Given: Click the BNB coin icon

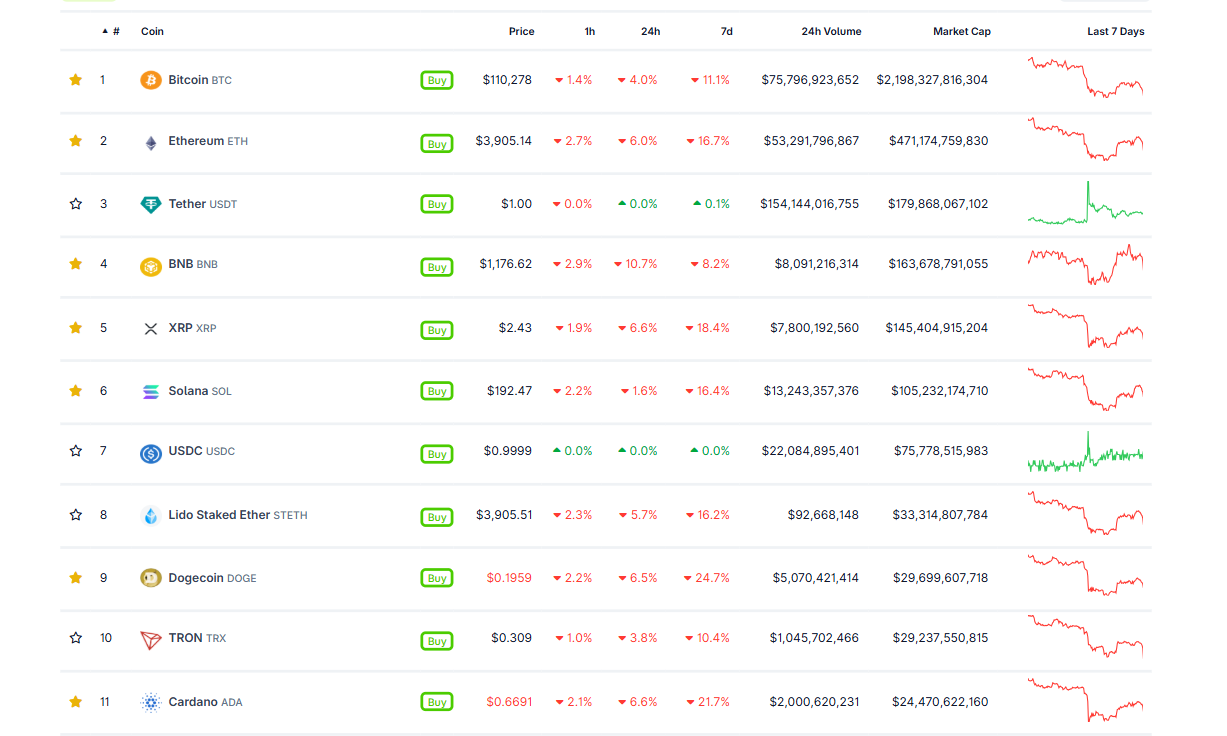Looking at the screenshot, I should tap(151, 266).
